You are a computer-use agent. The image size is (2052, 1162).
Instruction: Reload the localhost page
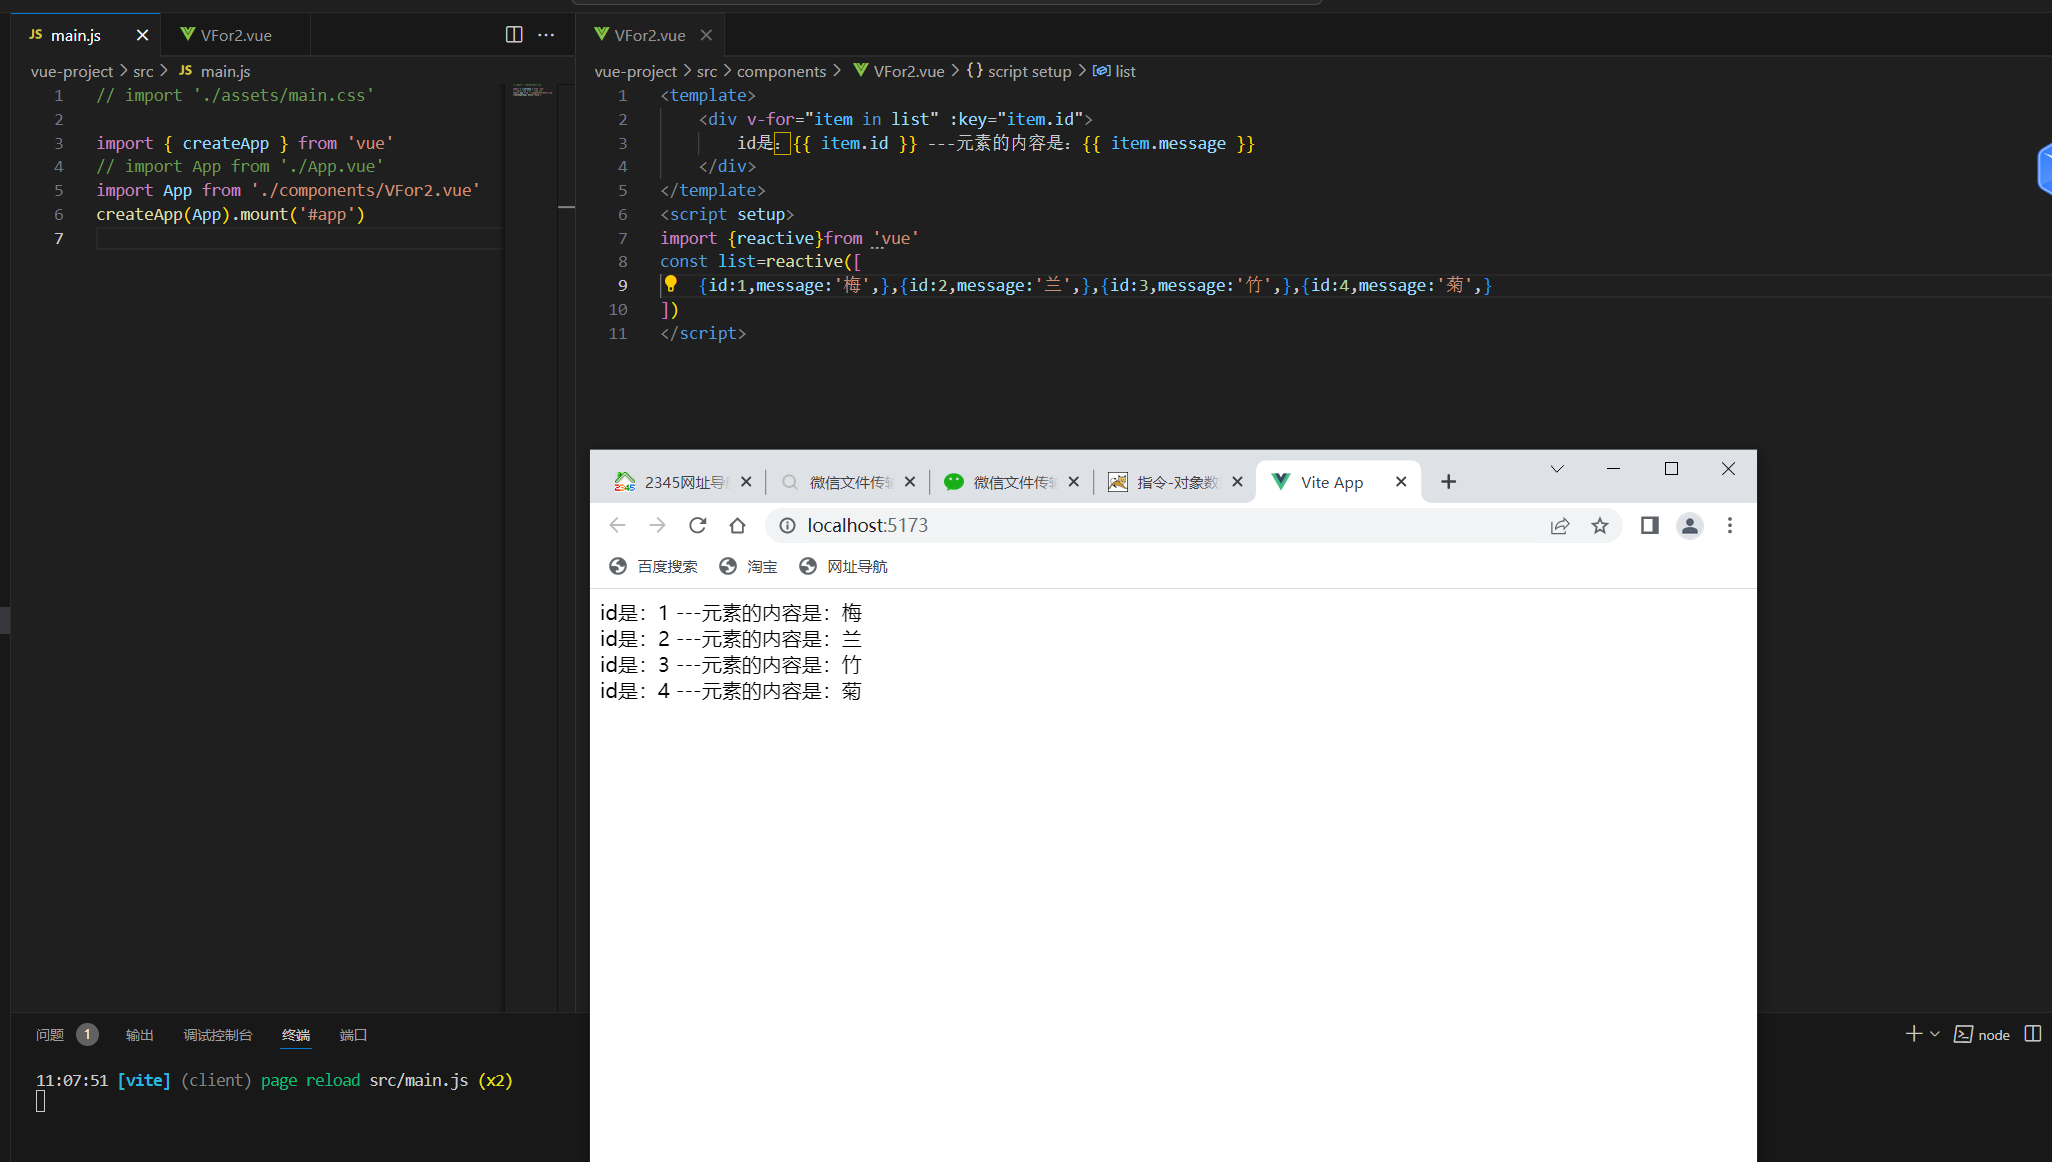[x=698, y=525]
